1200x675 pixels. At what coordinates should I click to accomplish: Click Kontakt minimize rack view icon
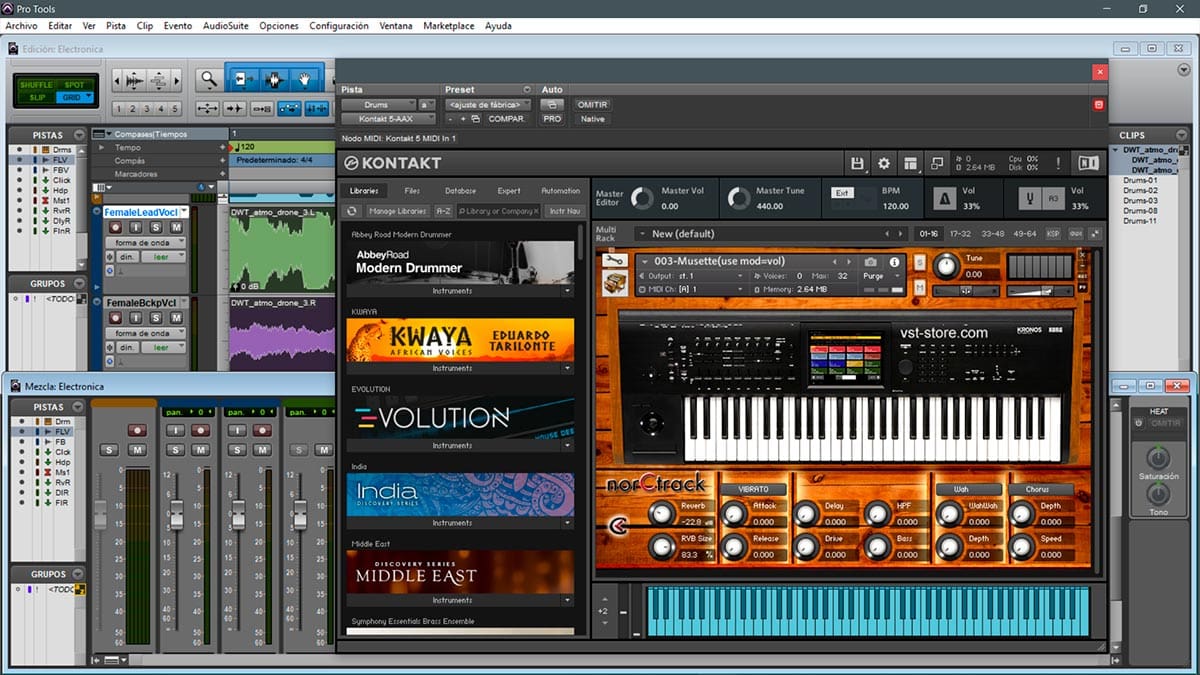pos(937,163)
